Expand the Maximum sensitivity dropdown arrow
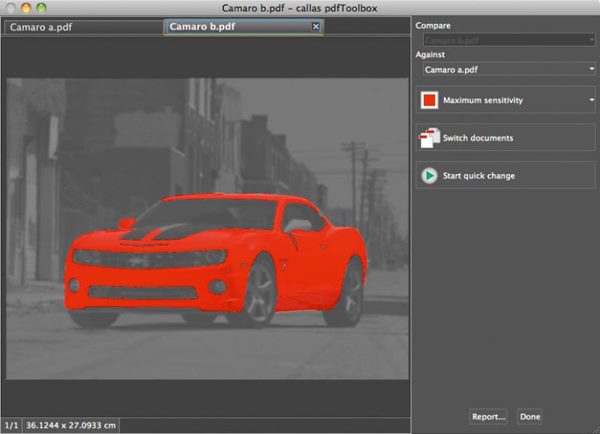This screenshot has width=600, height=434. [x=591, y=100]
